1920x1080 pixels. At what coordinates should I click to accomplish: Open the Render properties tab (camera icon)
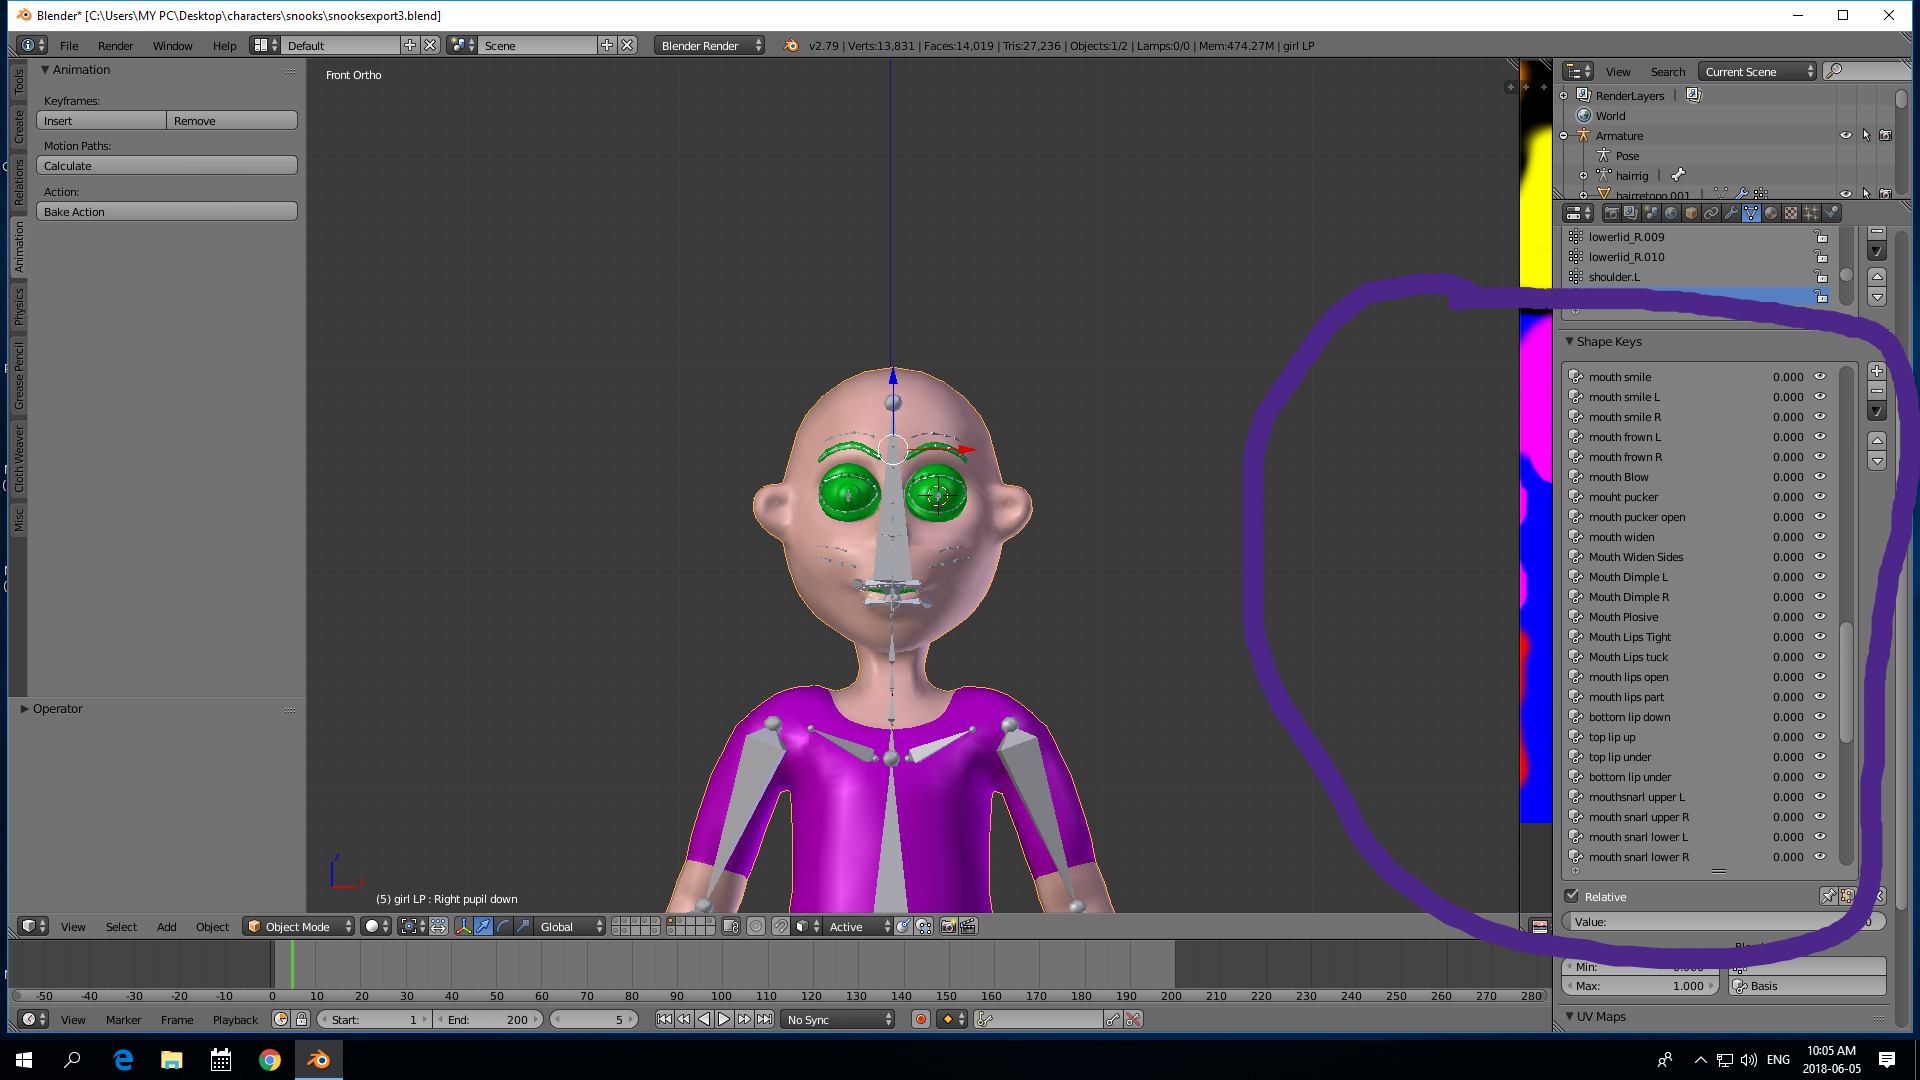pos(1611,213)
